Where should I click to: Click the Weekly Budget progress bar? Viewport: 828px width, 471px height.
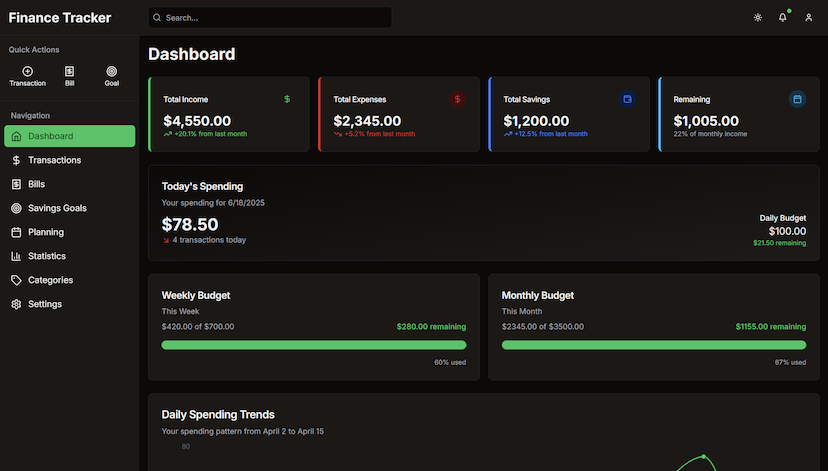(313, 345)
